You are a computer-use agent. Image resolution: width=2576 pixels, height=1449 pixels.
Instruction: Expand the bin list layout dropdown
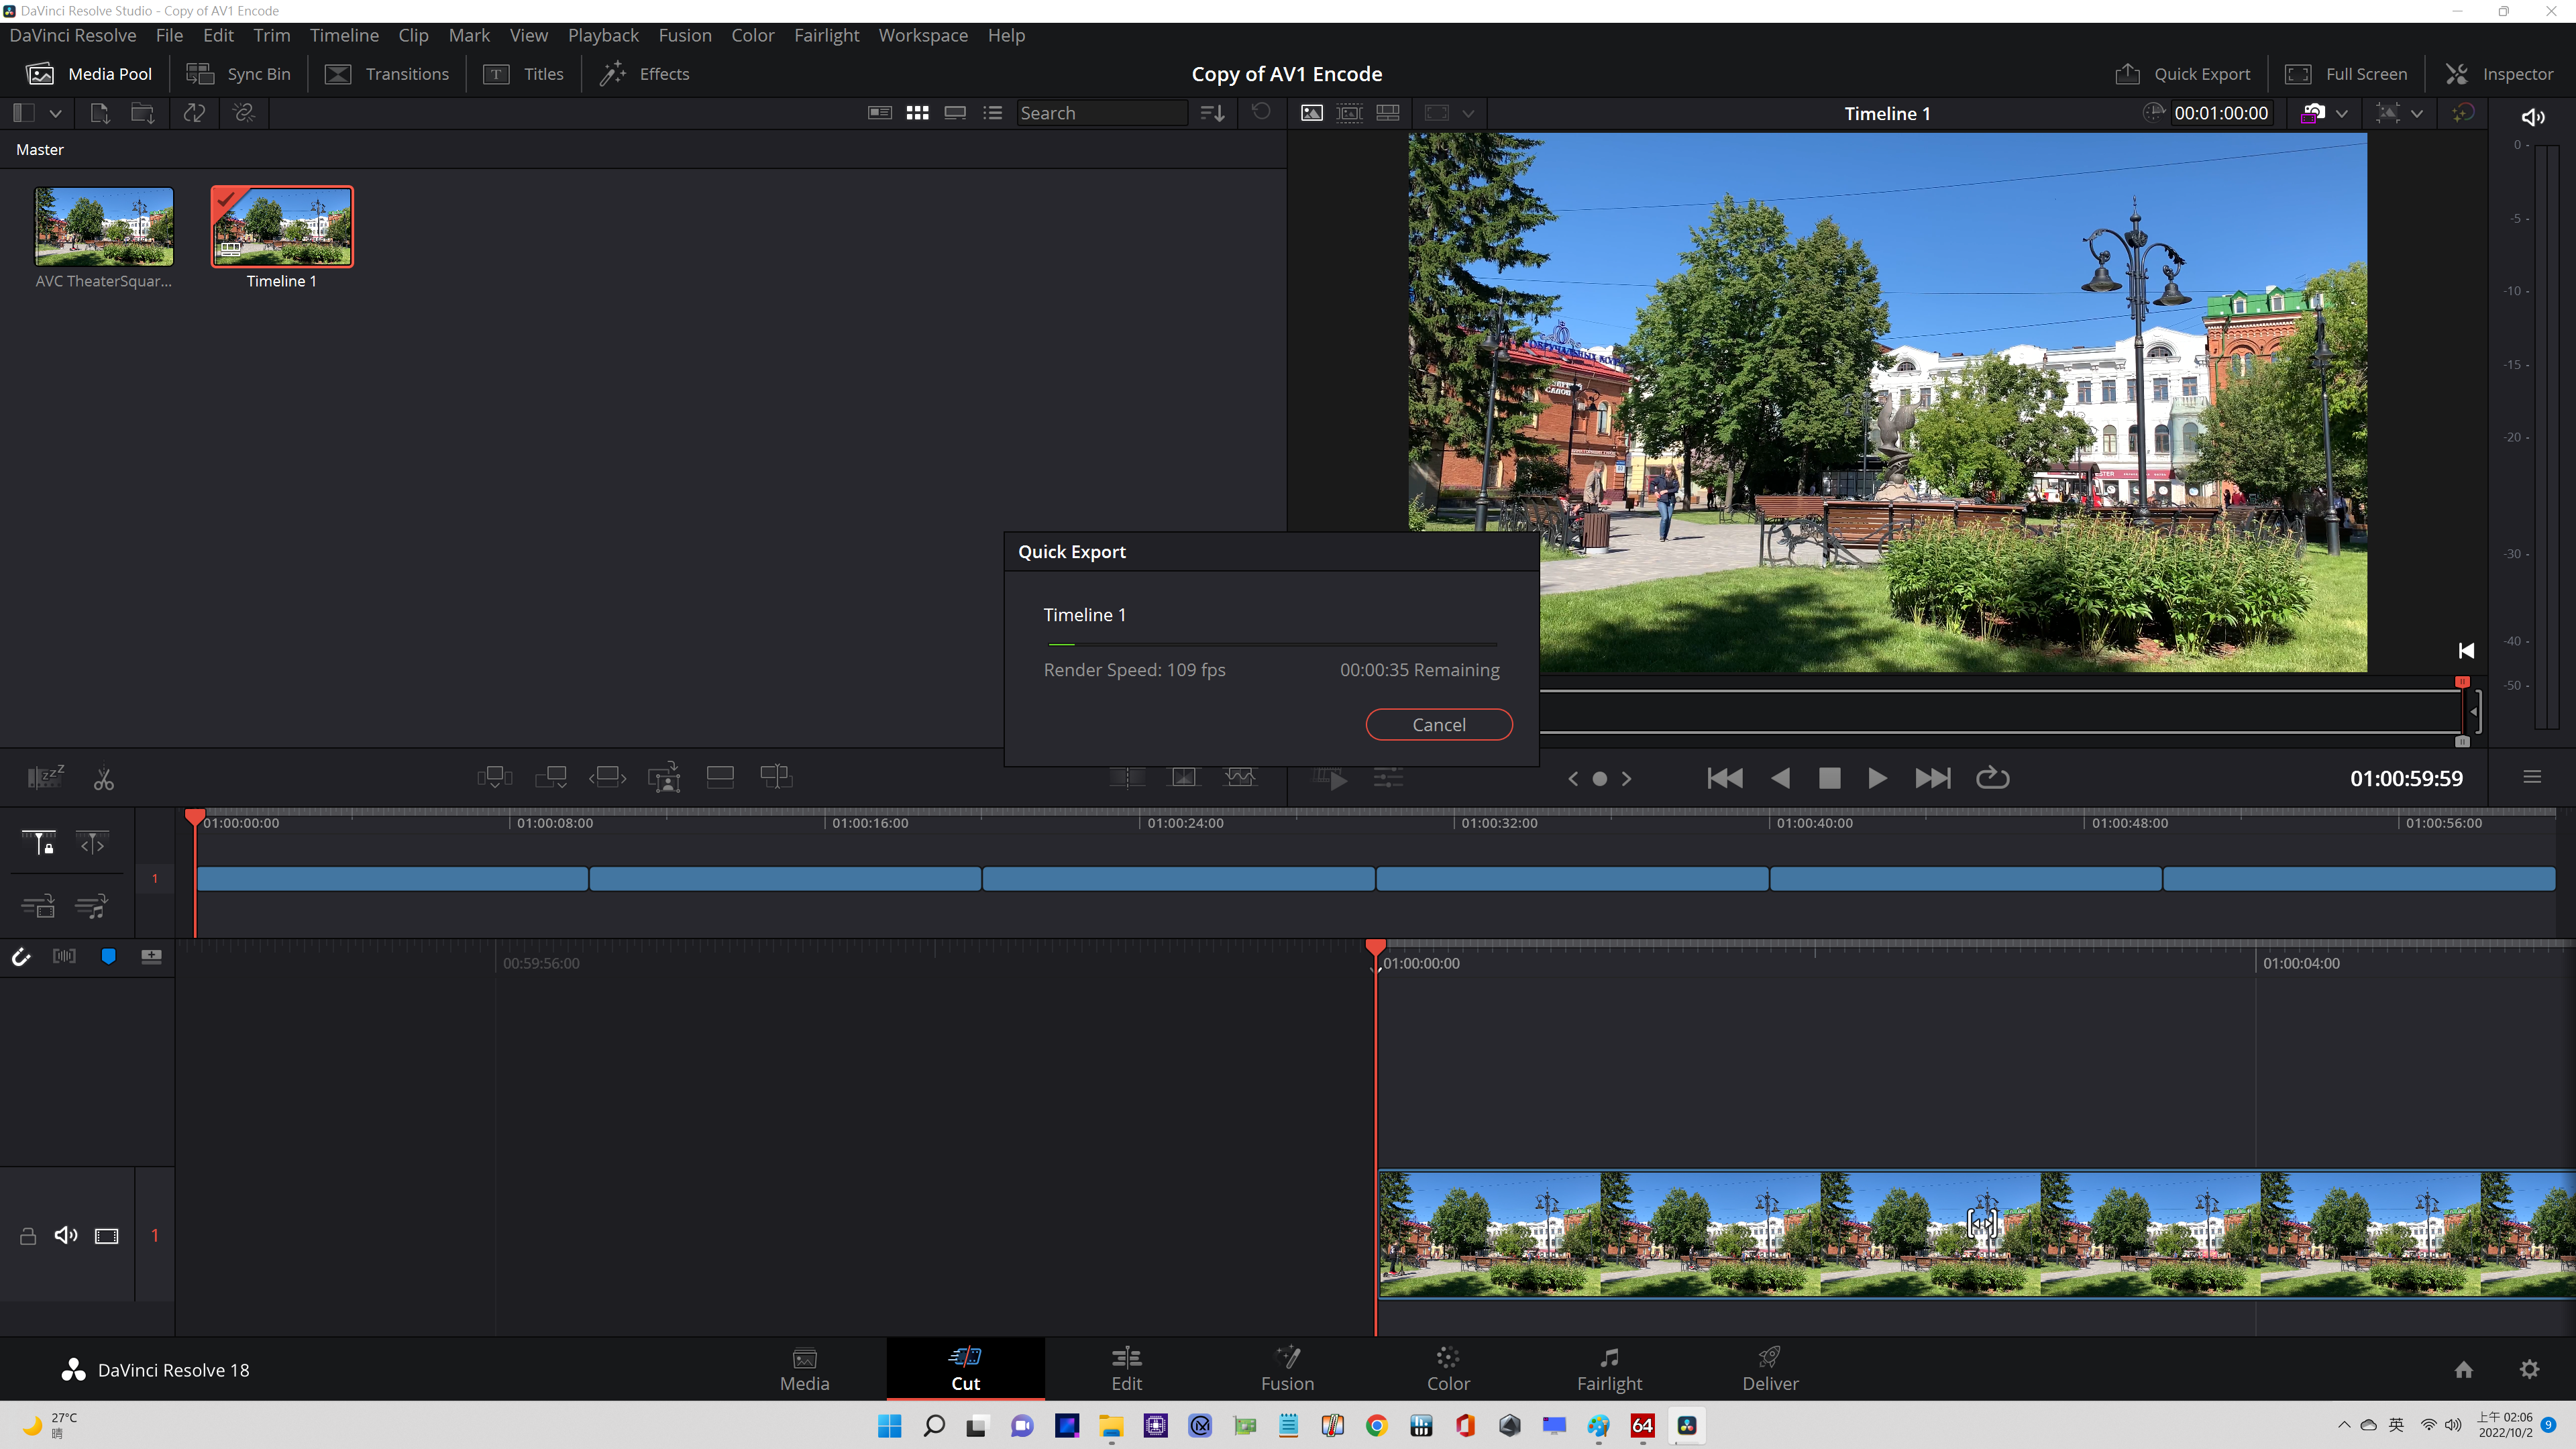tap(56, 113)
